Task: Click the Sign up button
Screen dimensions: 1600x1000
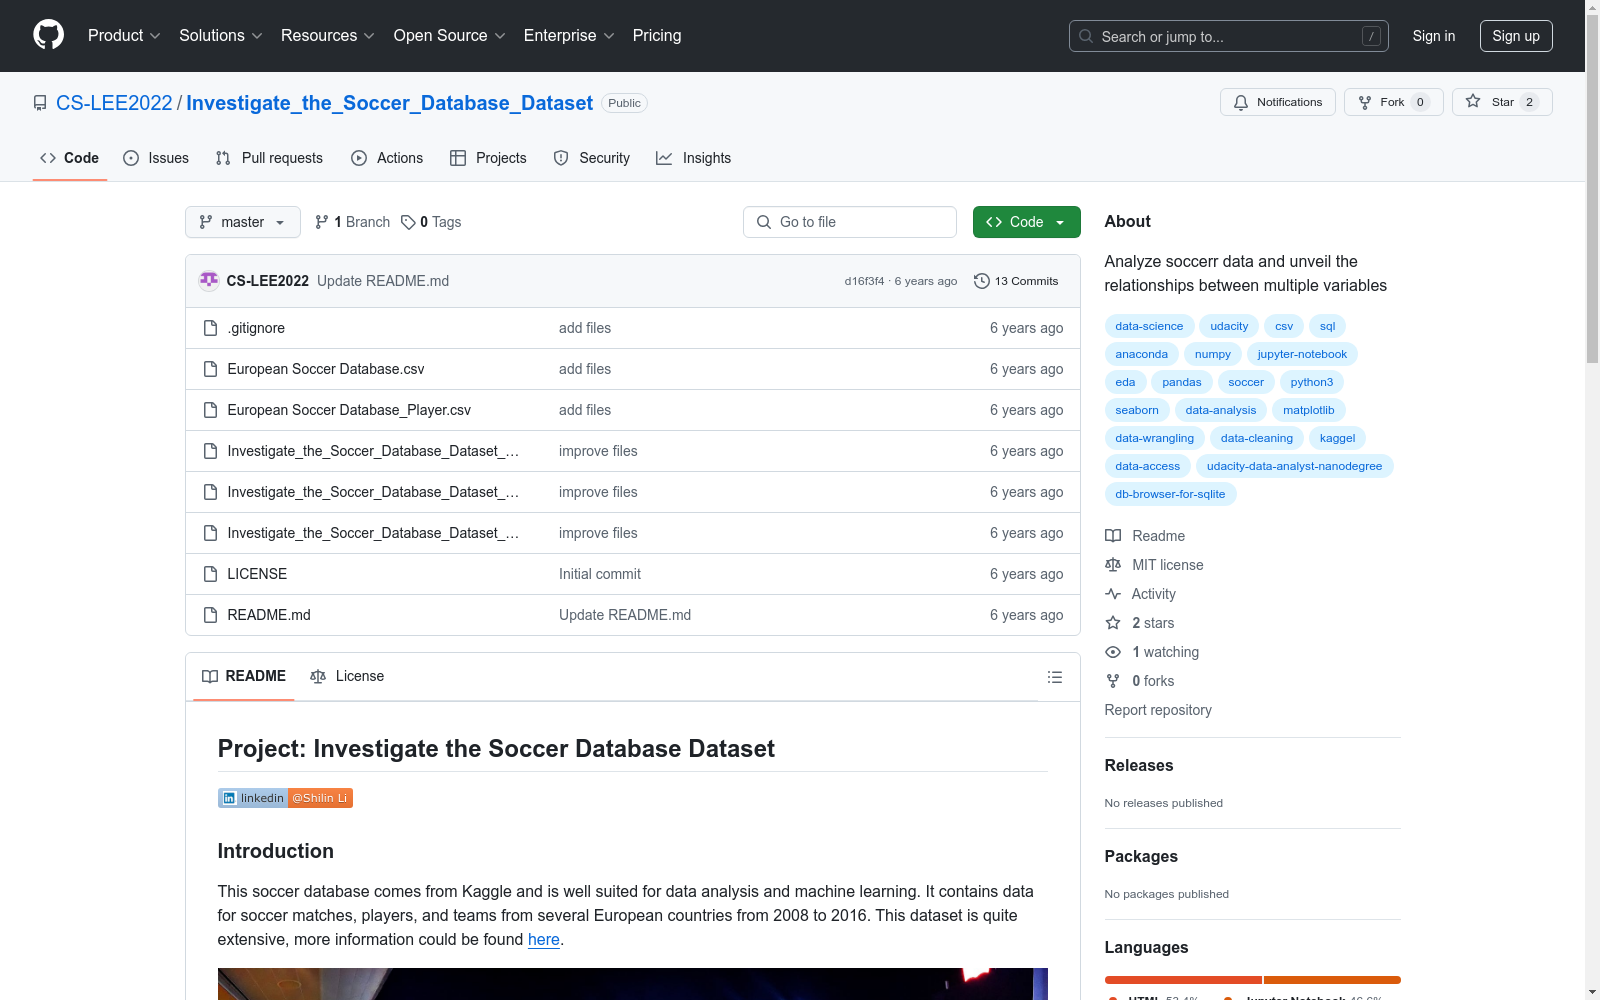Action: pos(1515,36)
